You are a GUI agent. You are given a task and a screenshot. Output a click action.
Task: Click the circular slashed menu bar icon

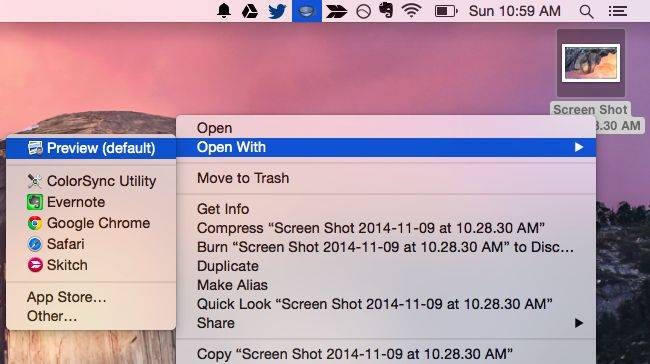click(x=364, y=12)
